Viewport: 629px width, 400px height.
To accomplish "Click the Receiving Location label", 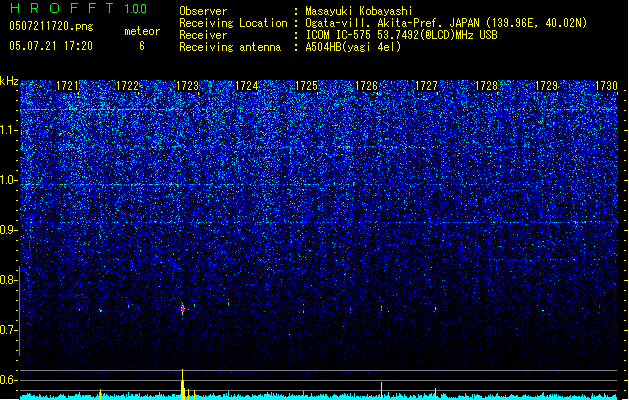I will coord(233,23).
